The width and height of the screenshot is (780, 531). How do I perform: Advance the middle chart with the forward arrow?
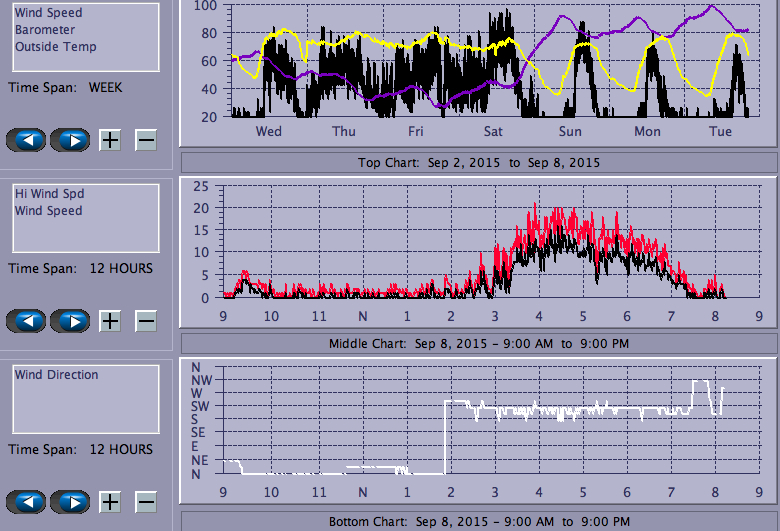coord(70,321)
